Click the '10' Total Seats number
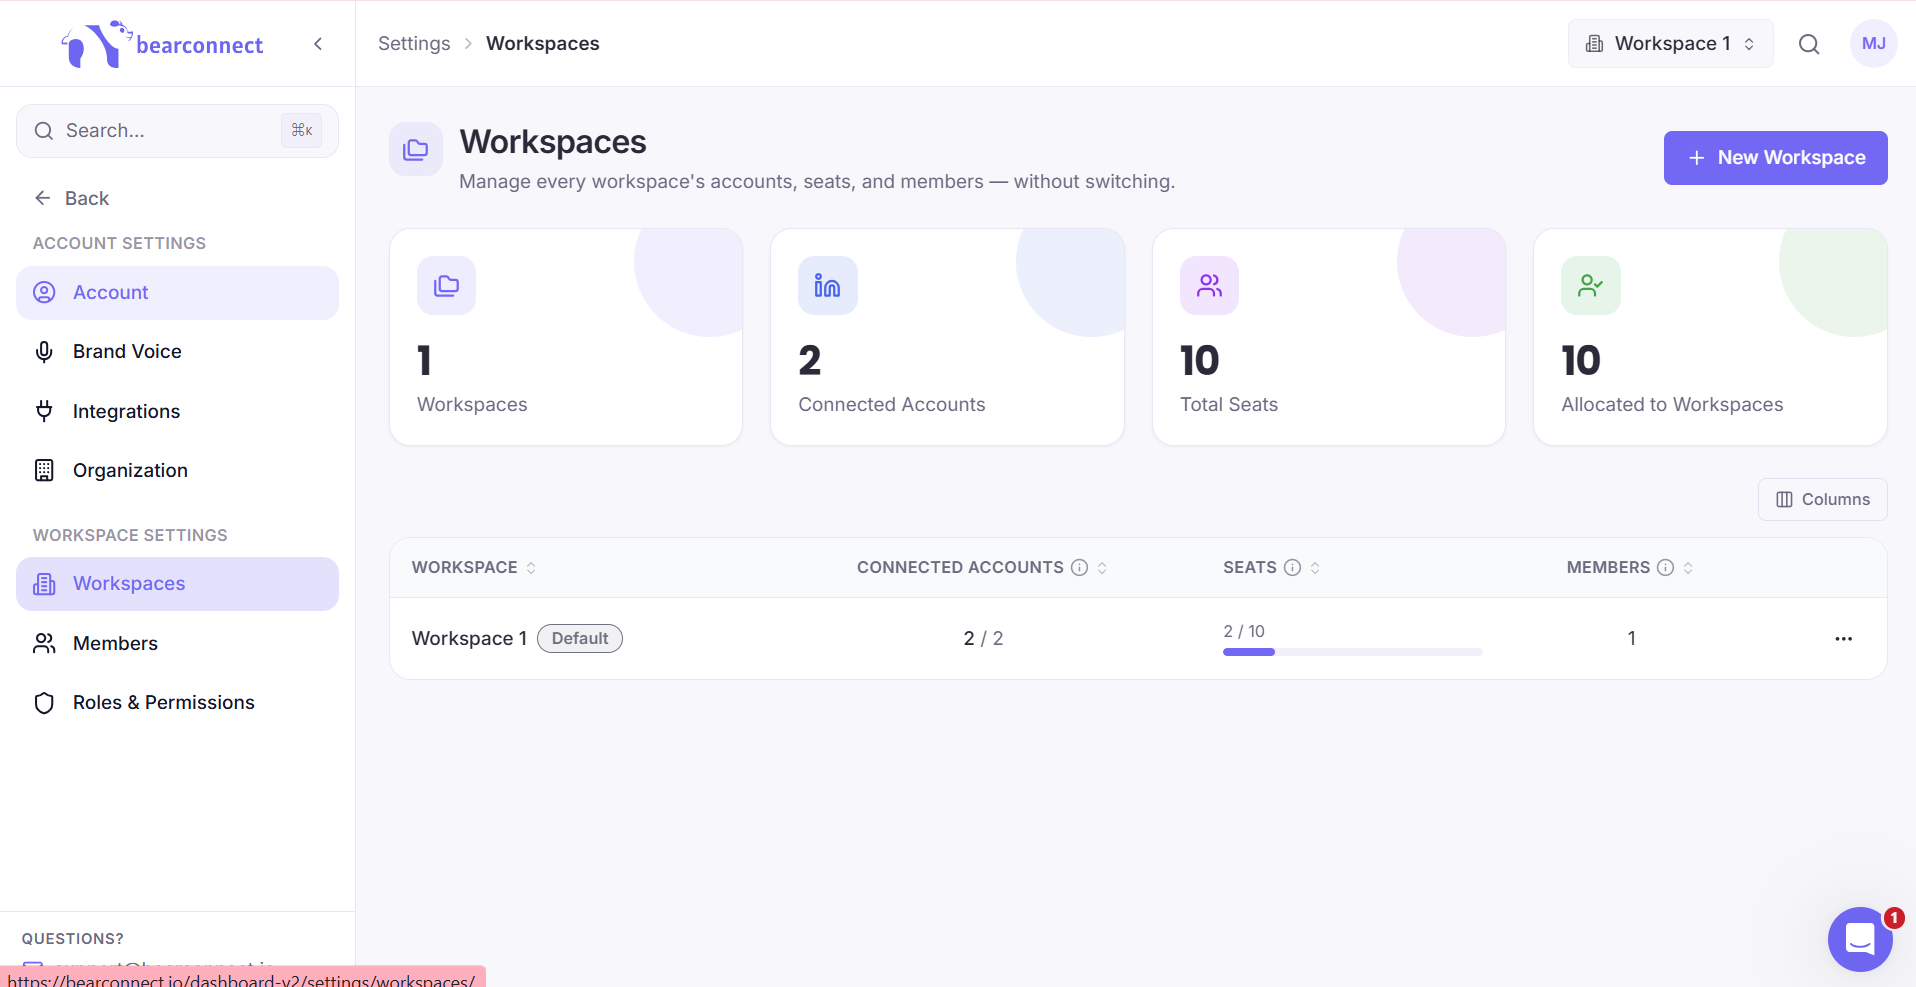The height and width of the screenshot is (987, 1916). coord(1200,361)
